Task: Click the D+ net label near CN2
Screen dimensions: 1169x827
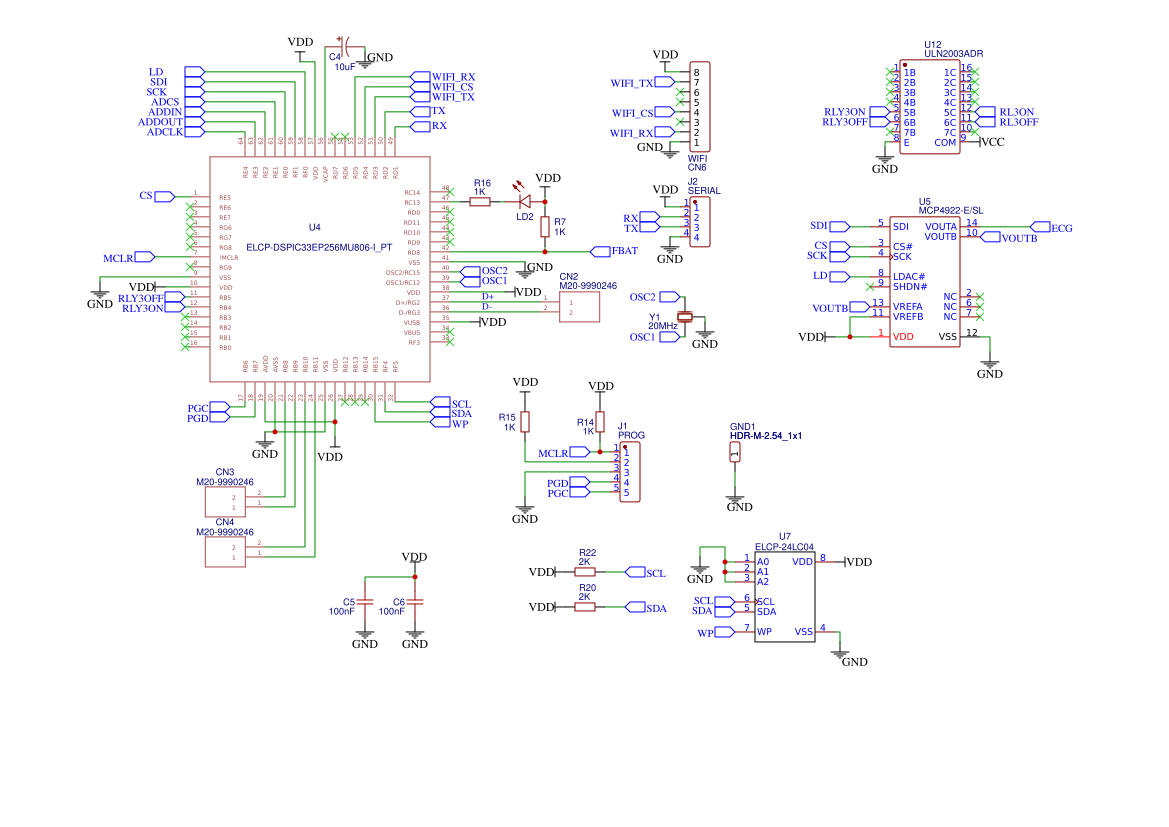Action: pos(488,297)
